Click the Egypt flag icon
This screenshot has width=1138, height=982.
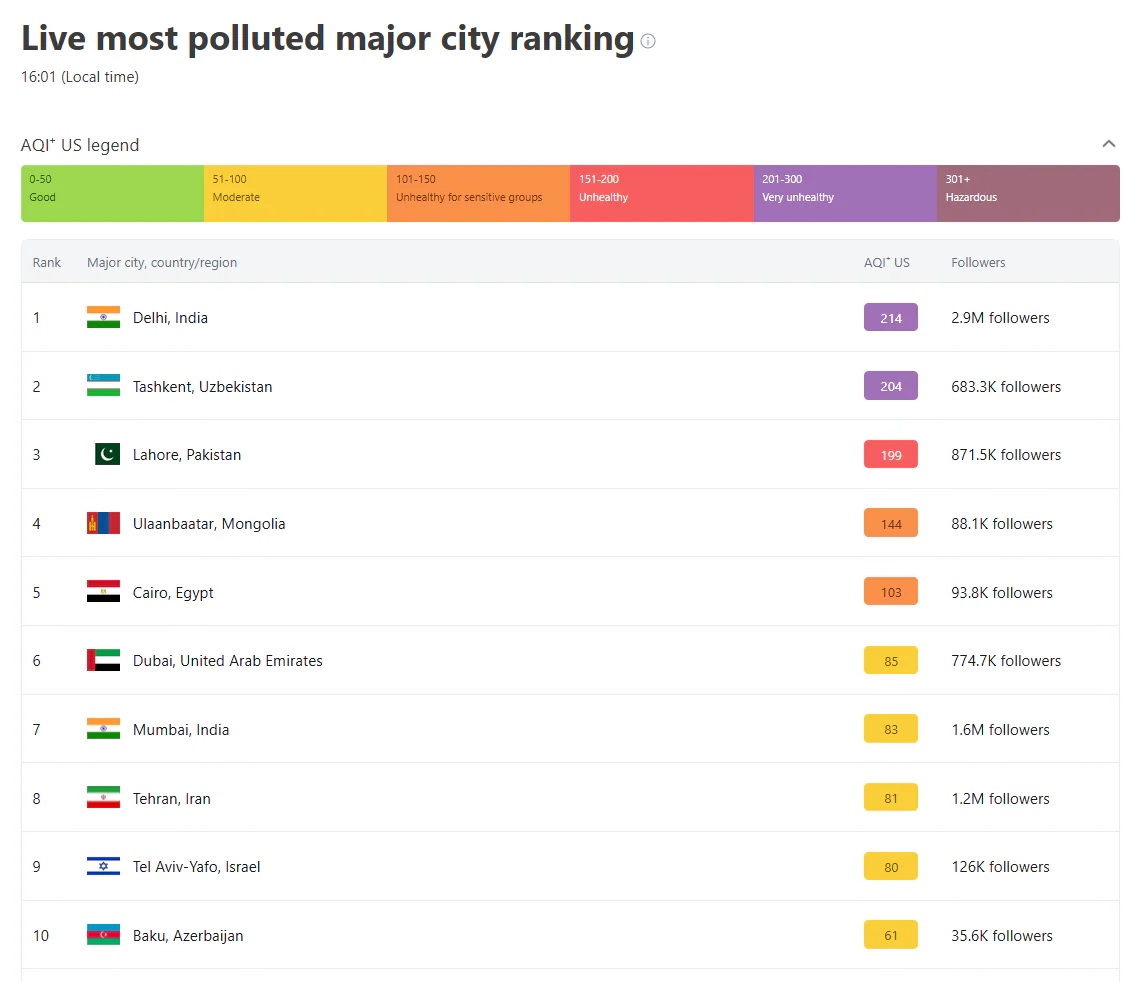coord(103,592)
